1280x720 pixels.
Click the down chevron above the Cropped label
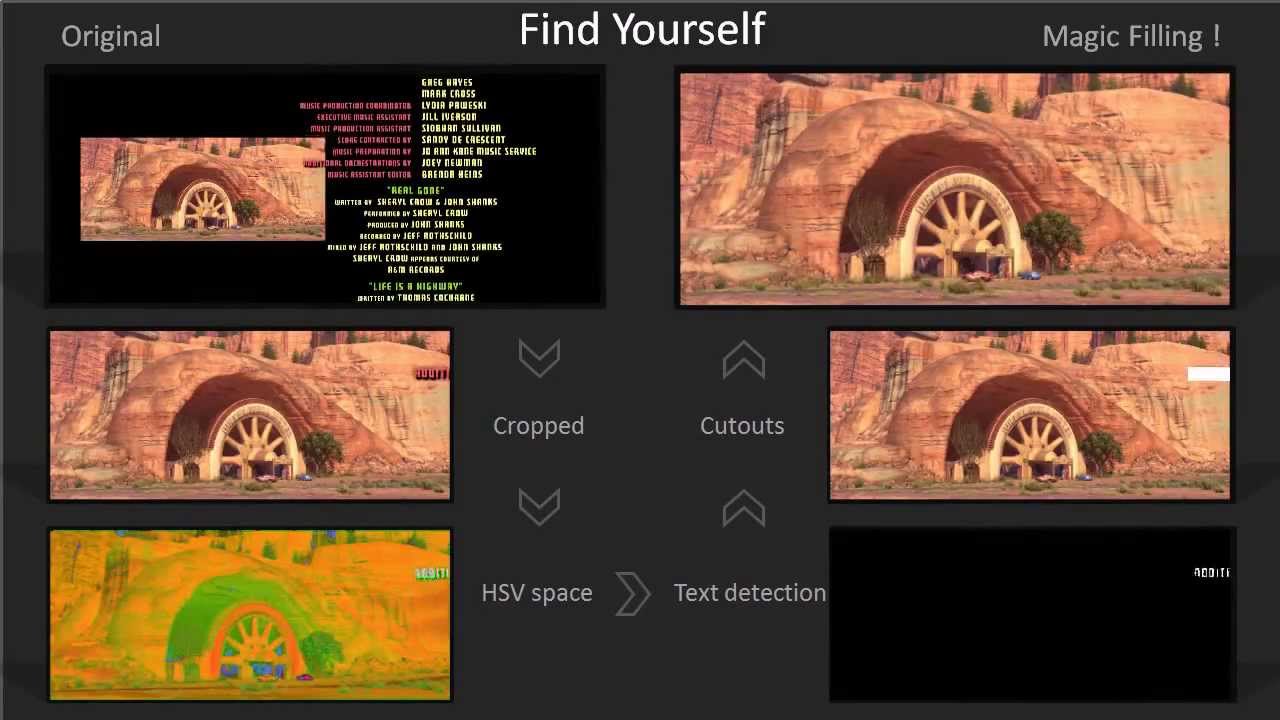click(x=539, y=358)
